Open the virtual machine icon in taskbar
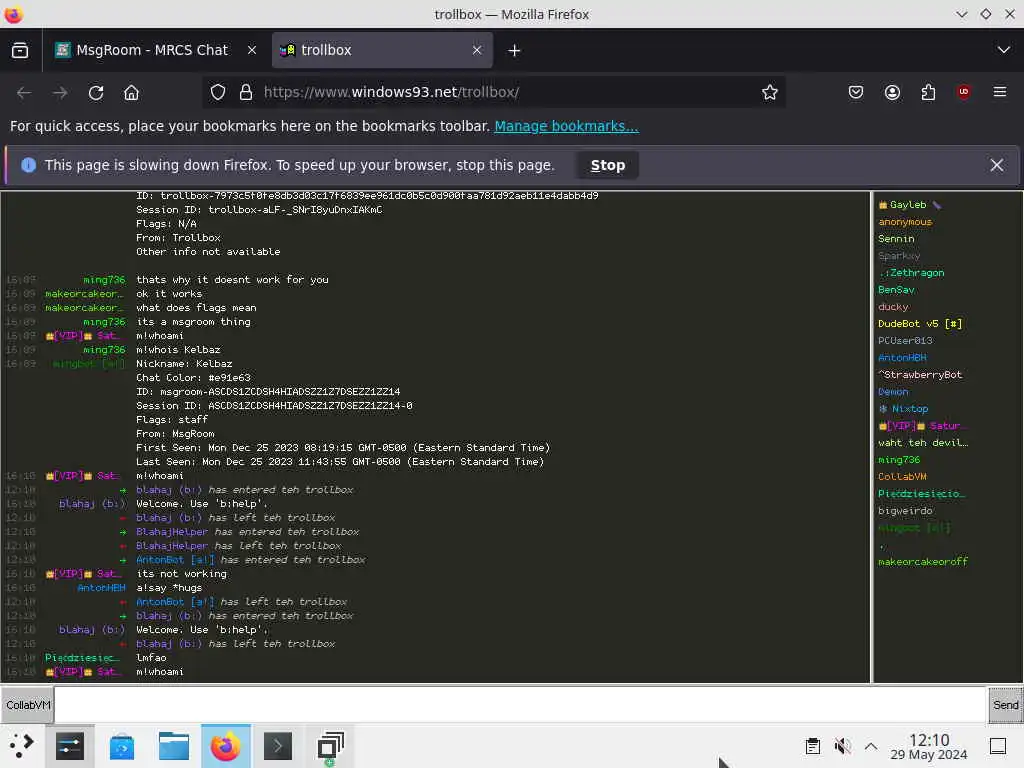The height and width of the screenshot is (768, 1024). click(x=330, y=746)
